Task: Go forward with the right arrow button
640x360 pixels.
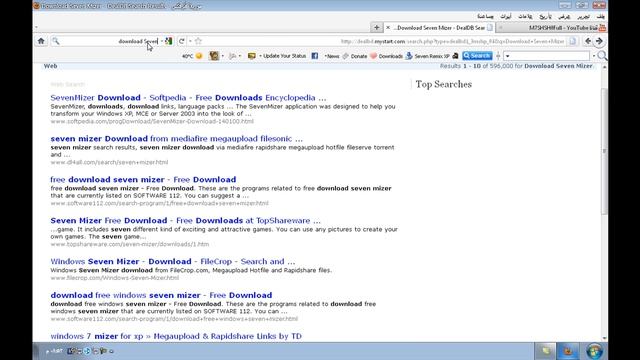Action: pos(599,41)
